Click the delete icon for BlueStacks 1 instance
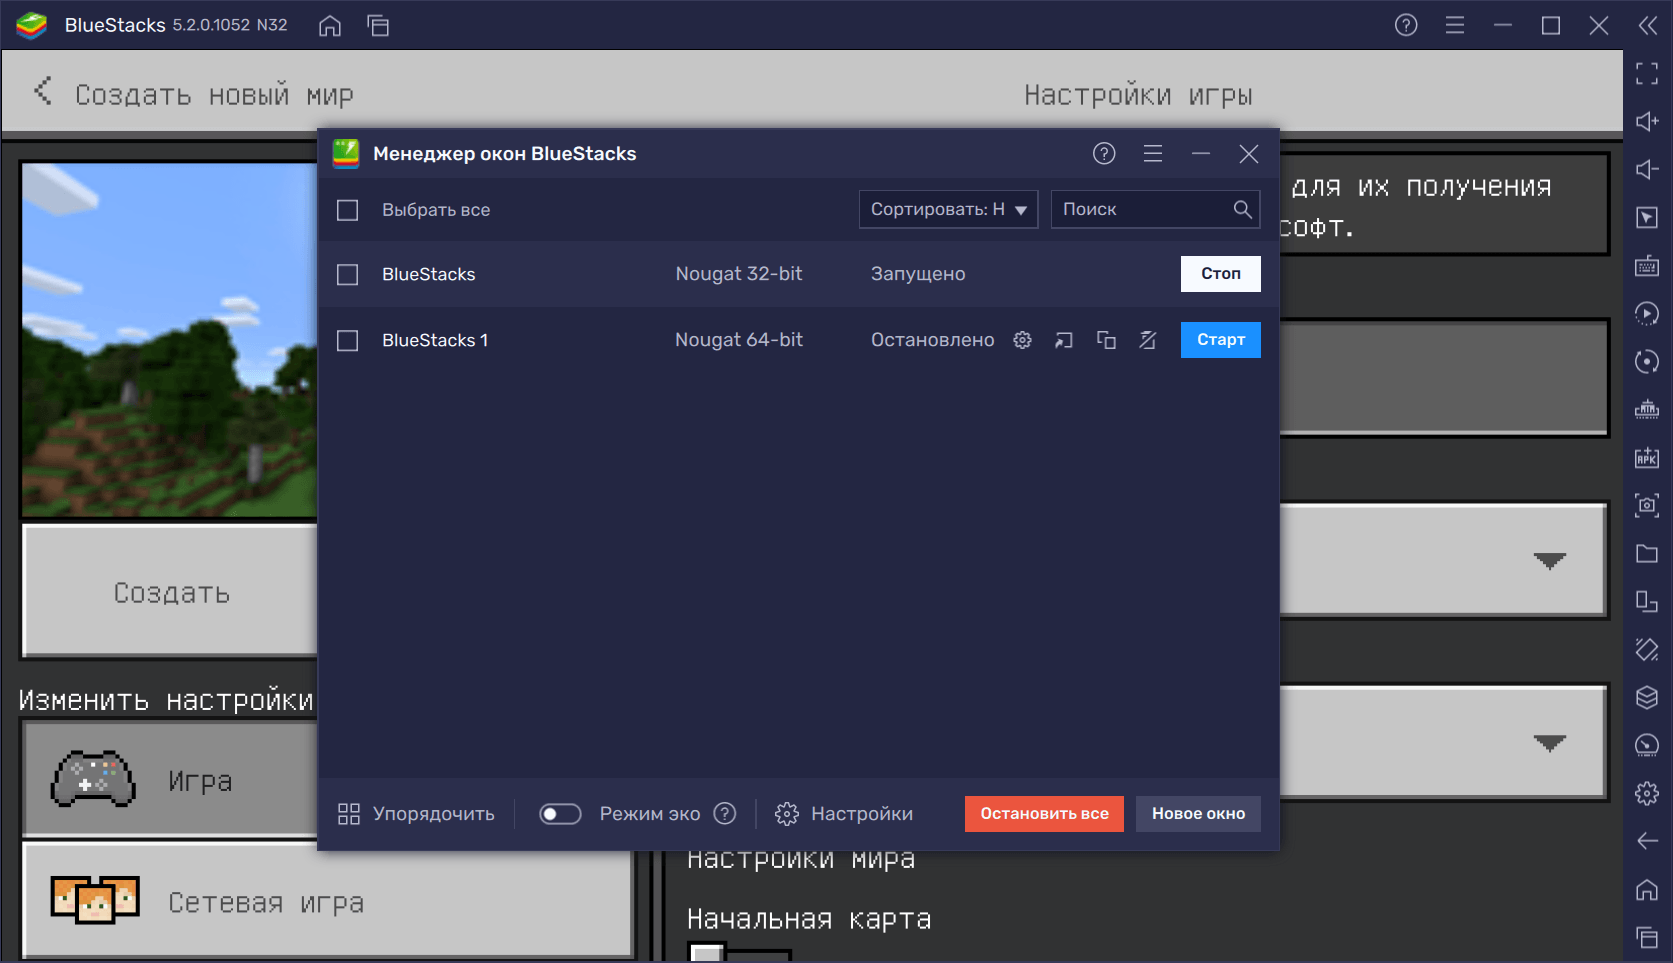Screen dimensions: 1673x963 1148,340
